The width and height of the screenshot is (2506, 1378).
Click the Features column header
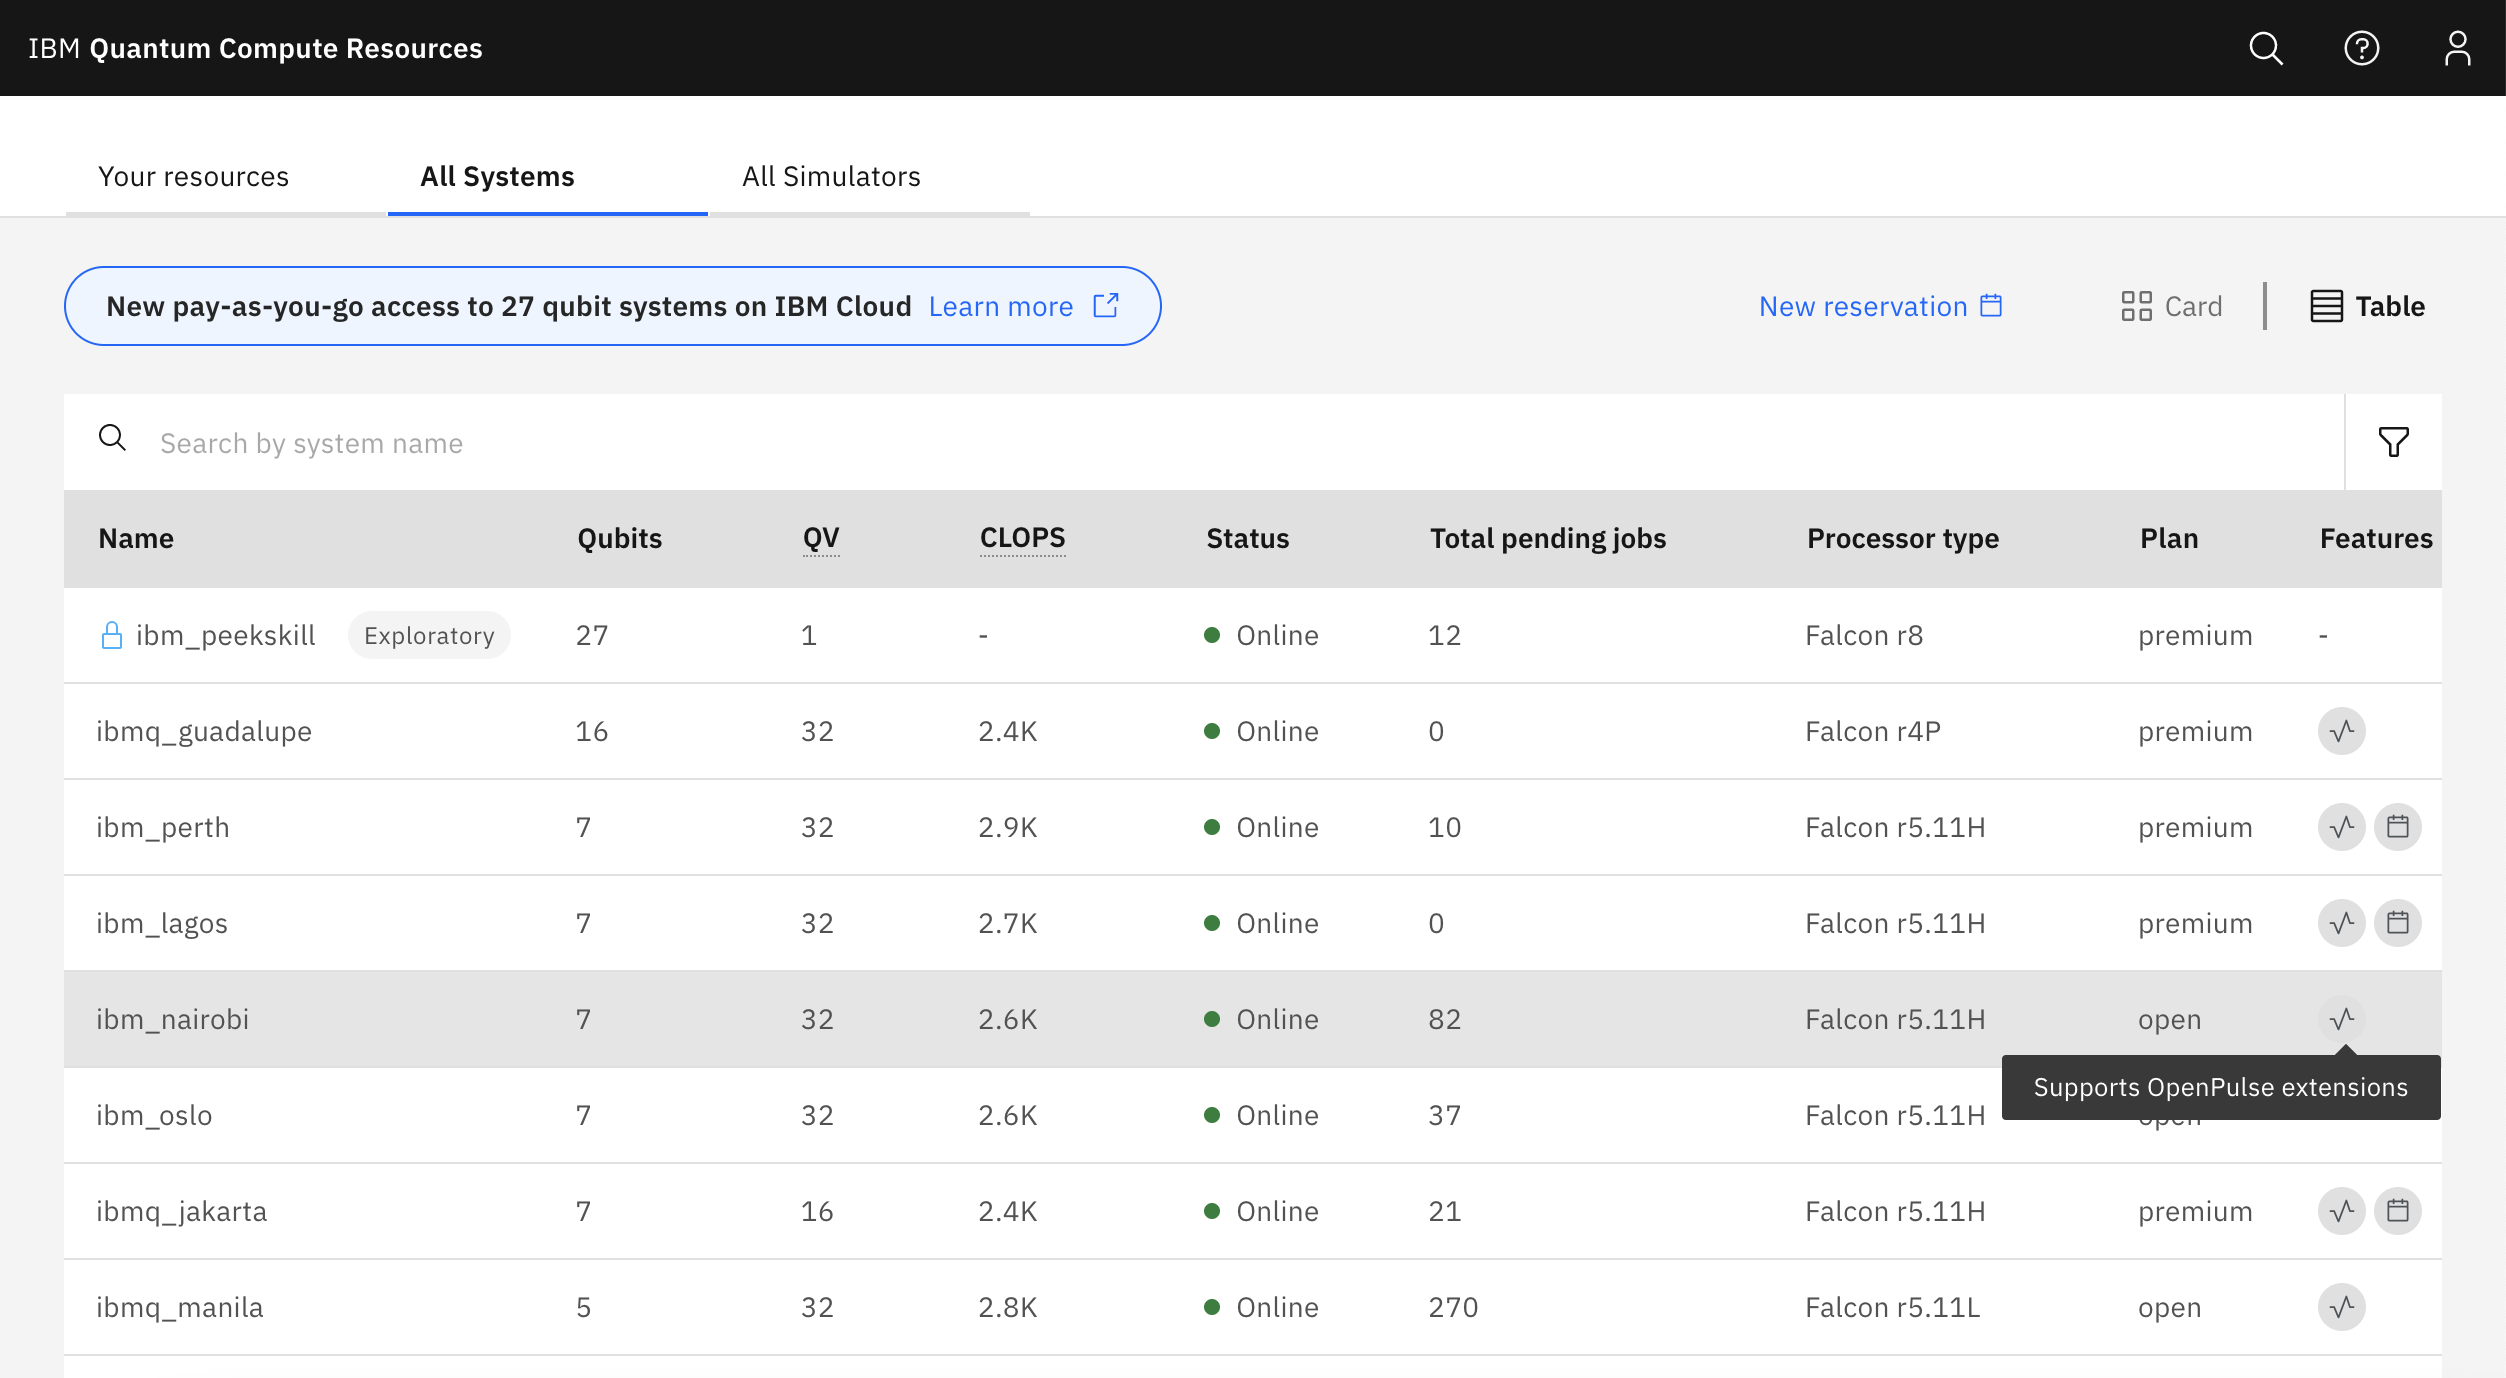tap(2376, 538)
